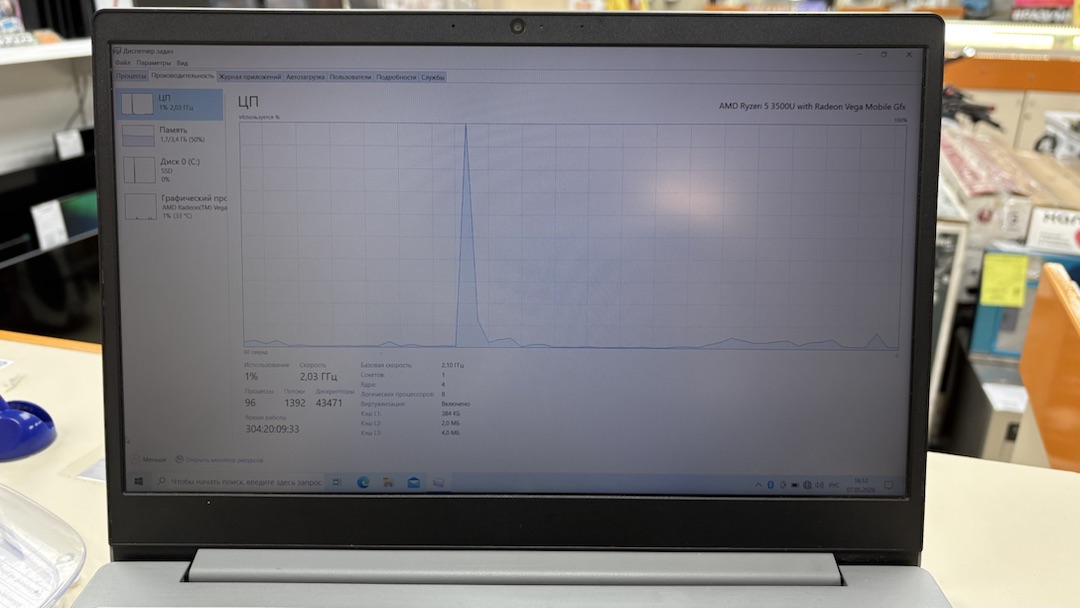Open the Подробности tab
Image resolution: width=1080 pixels, height=608 pixels.
(x=396, y=77)
